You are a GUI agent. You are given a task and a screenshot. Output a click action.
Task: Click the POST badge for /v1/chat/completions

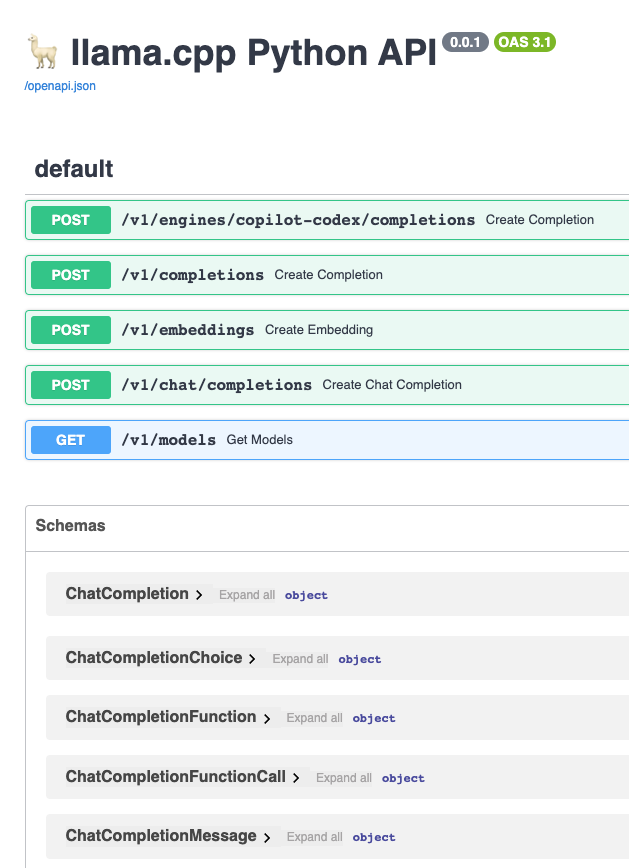click(x=70, y=384)
